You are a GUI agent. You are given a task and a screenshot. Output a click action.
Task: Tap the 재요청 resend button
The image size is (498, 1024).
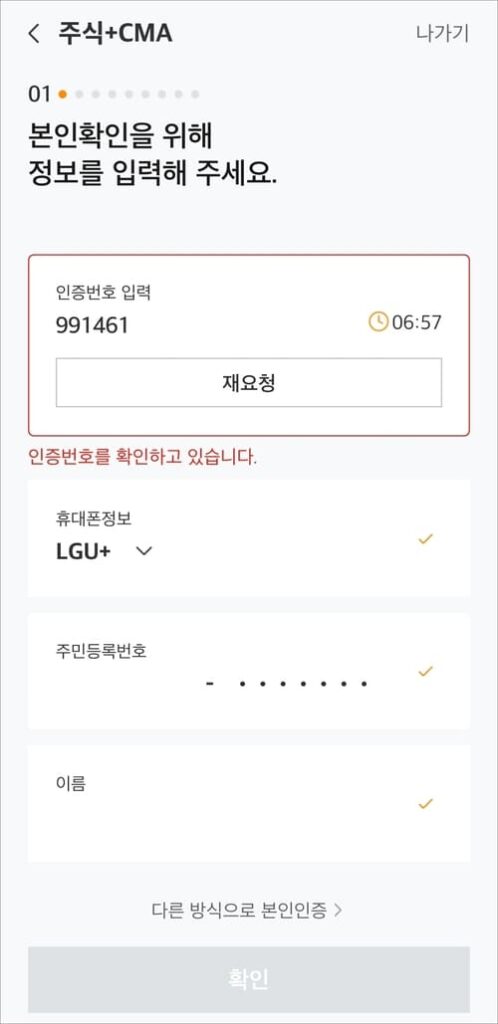click(x=249, y=383)
